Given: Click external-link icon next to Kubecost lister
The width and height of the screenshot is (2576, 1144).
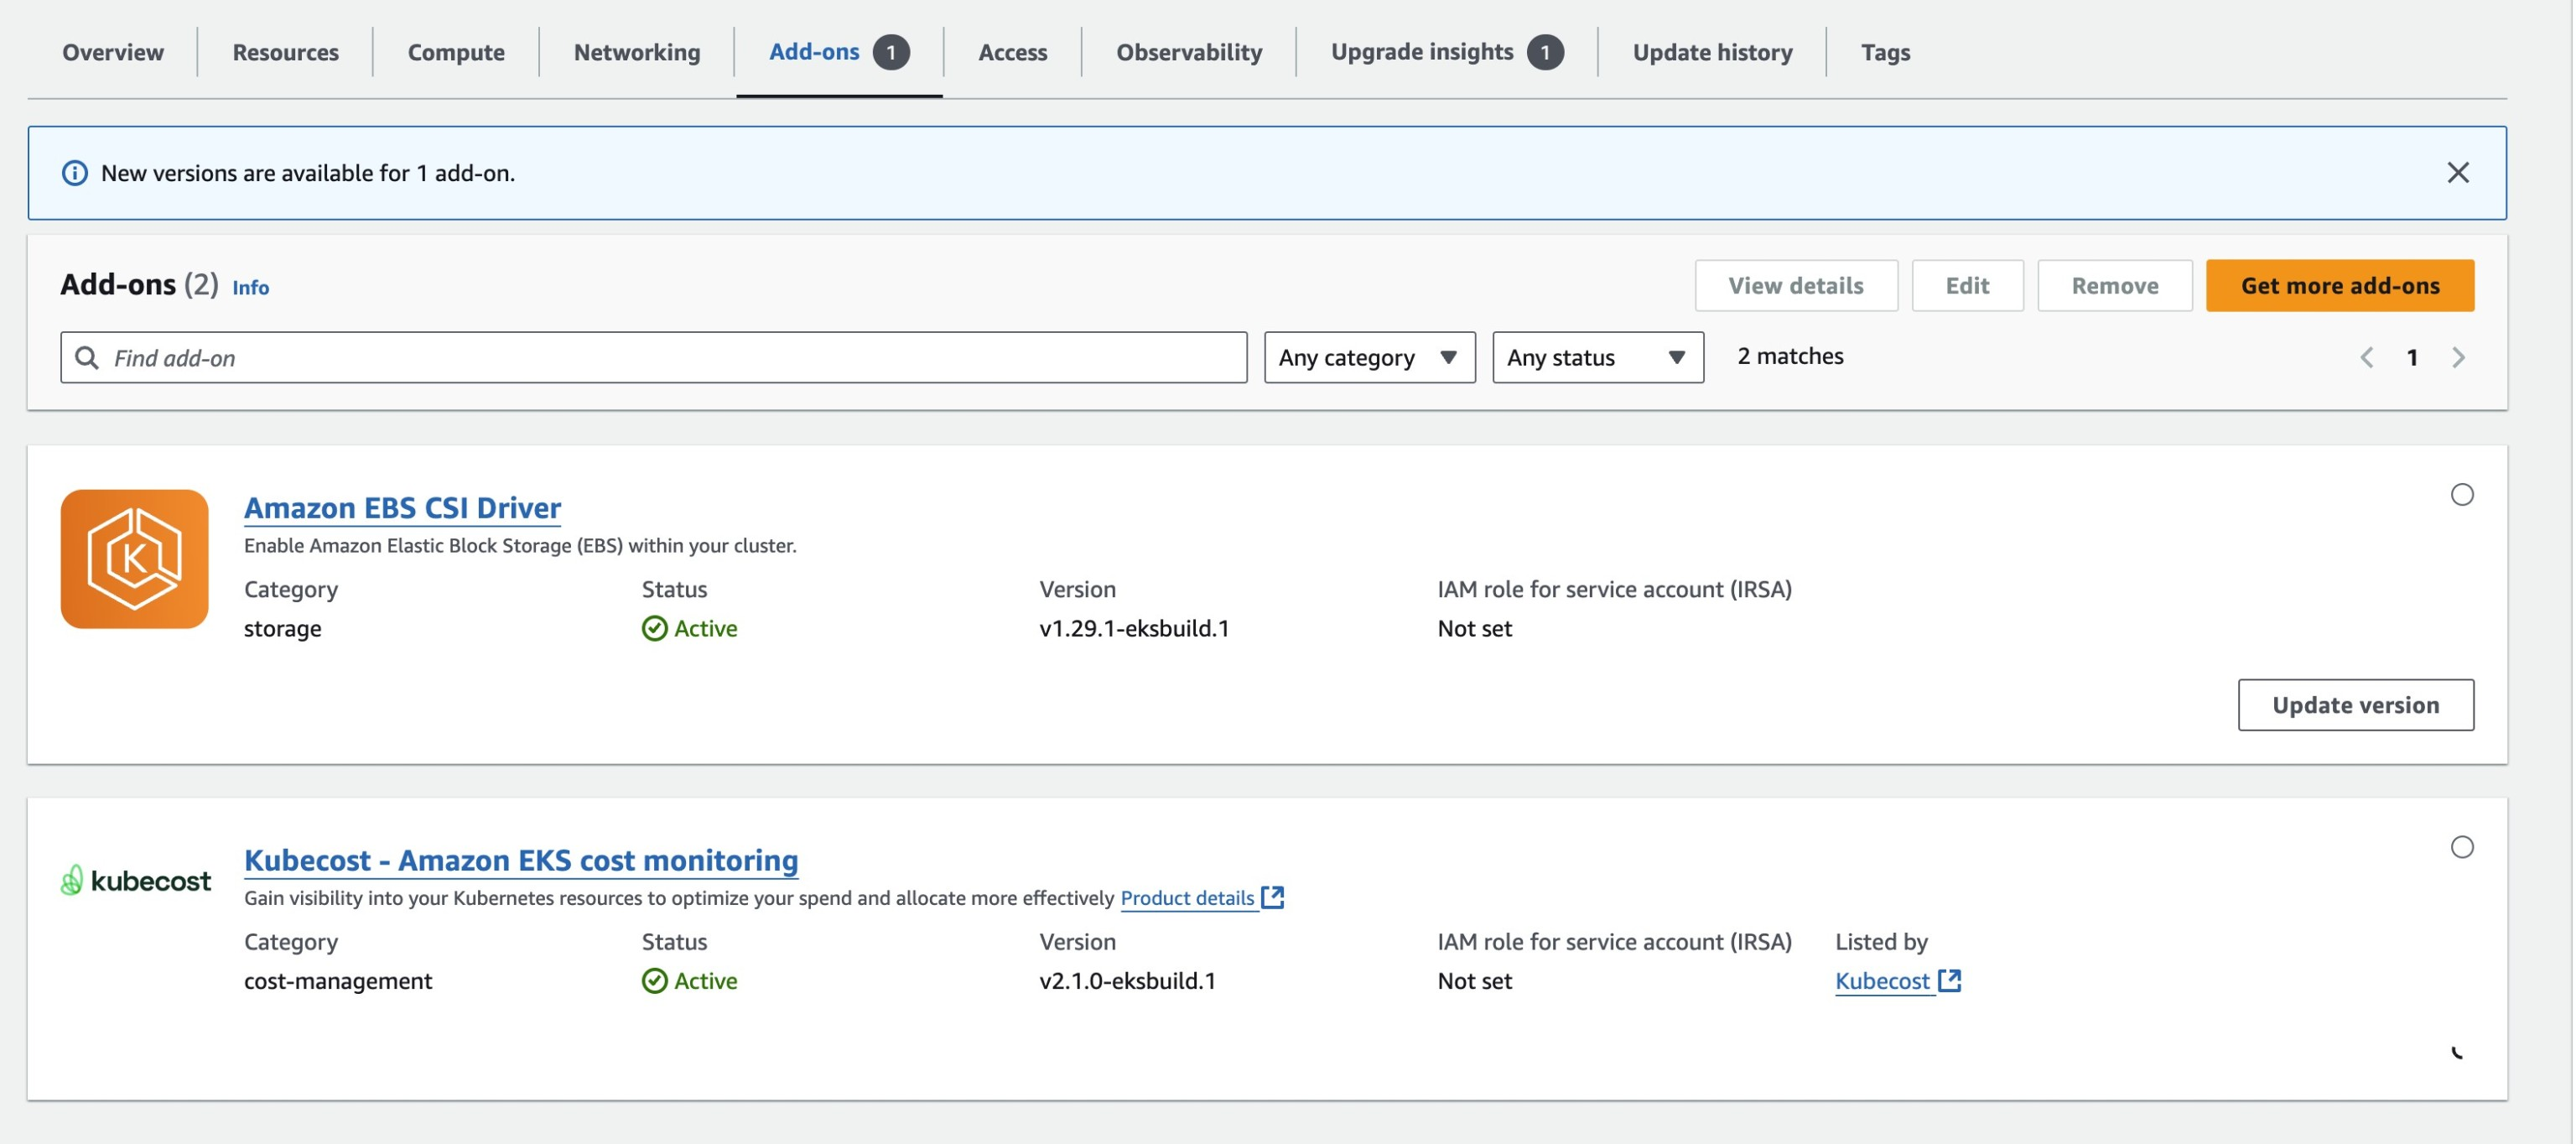Looking at the screenshot, I should [x=1948, y=980].
